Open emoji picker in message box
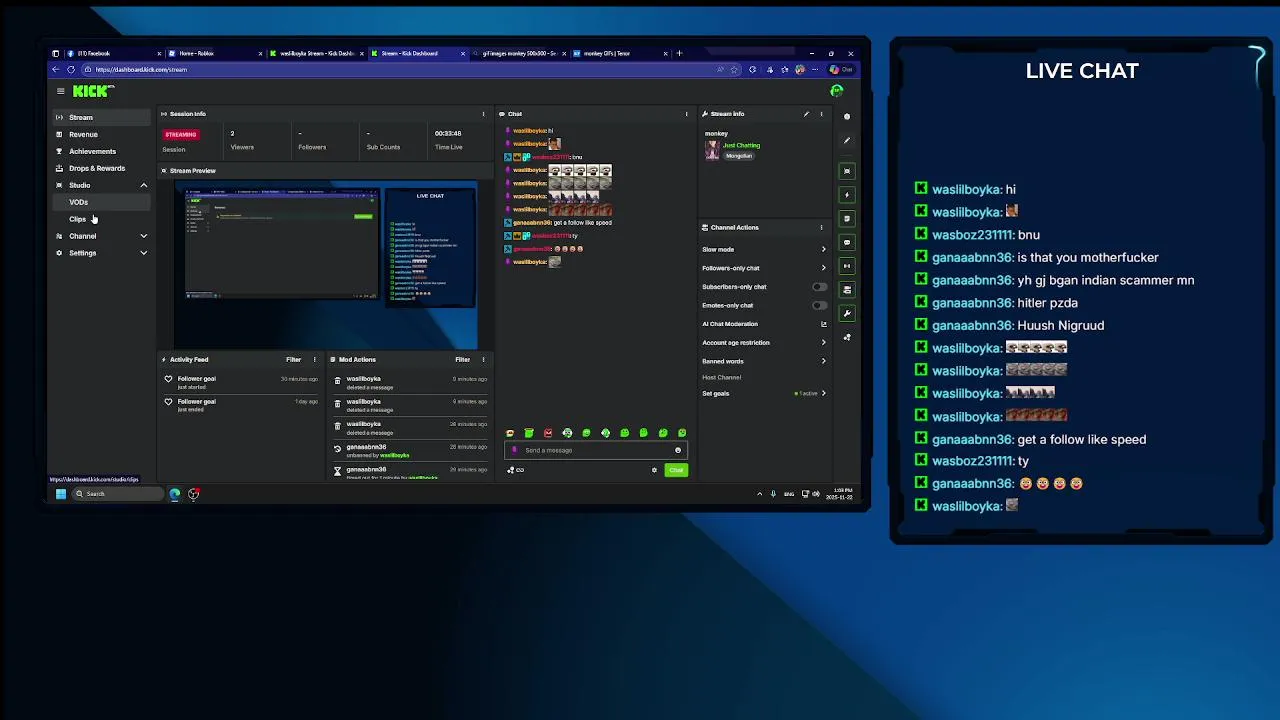Screen dimensions: 1280x720 pyautogui.click(x=677, y=450)
